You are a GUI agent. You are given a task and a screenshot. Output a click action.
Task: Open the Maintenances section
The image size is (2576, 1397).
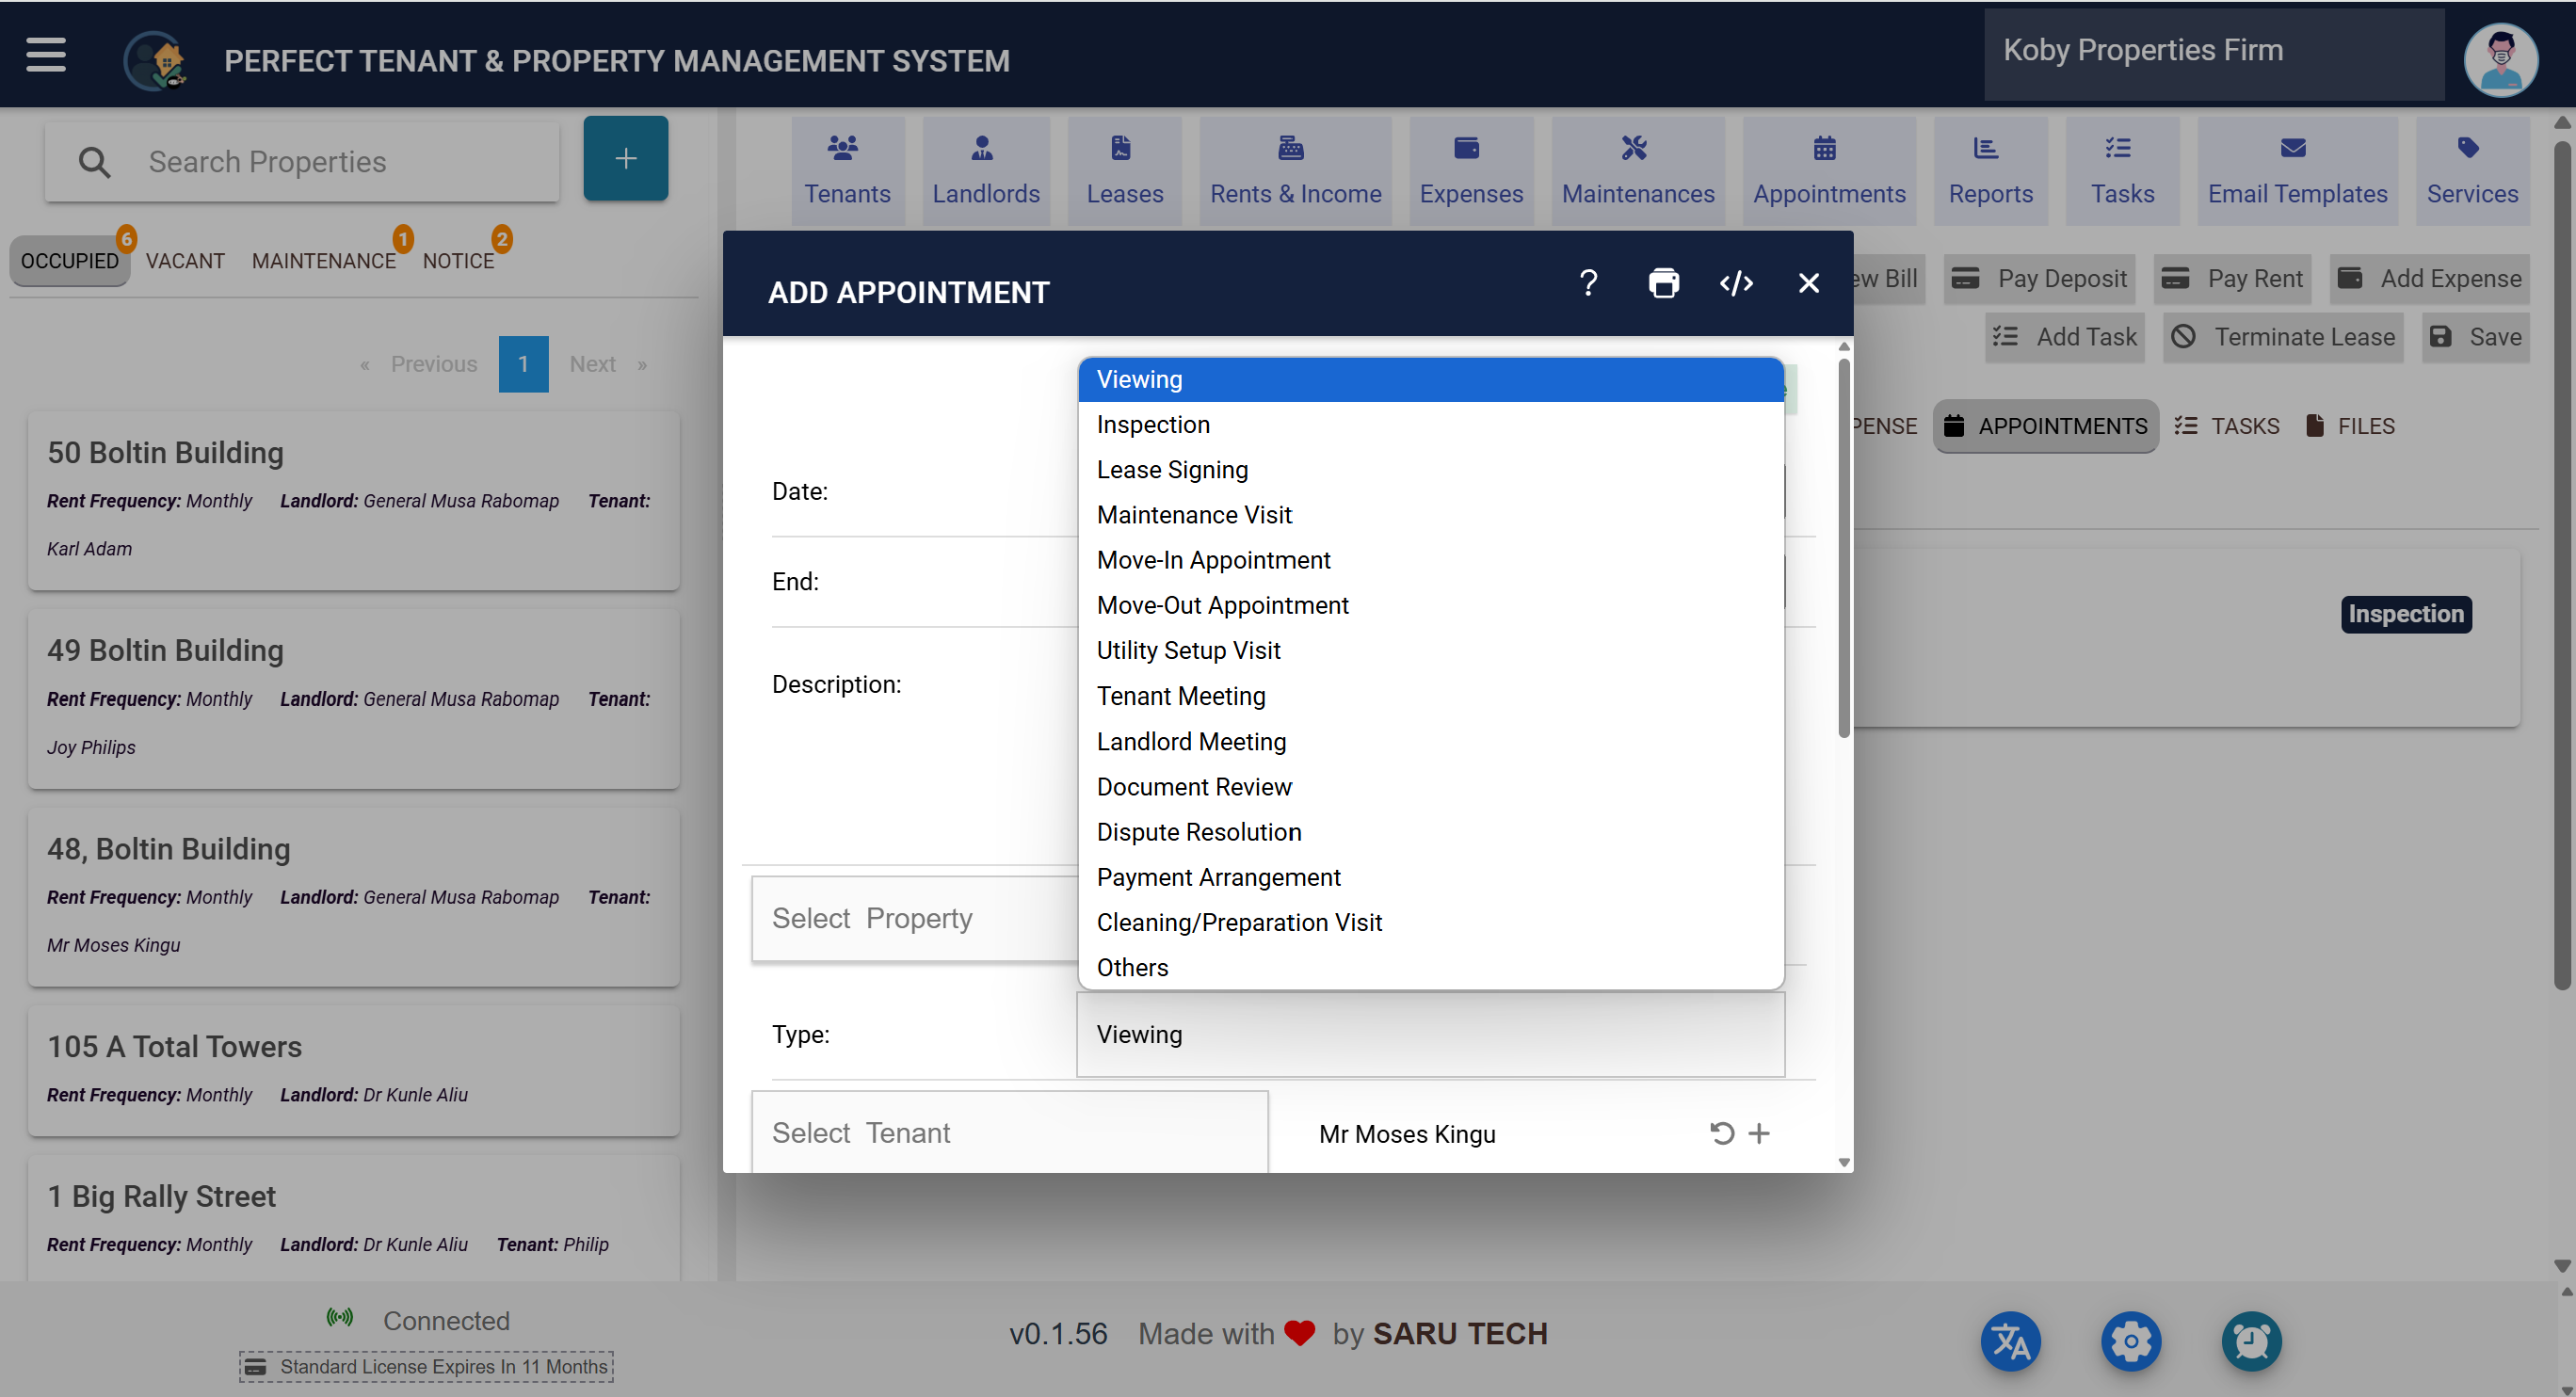(x=1638, y=170)
